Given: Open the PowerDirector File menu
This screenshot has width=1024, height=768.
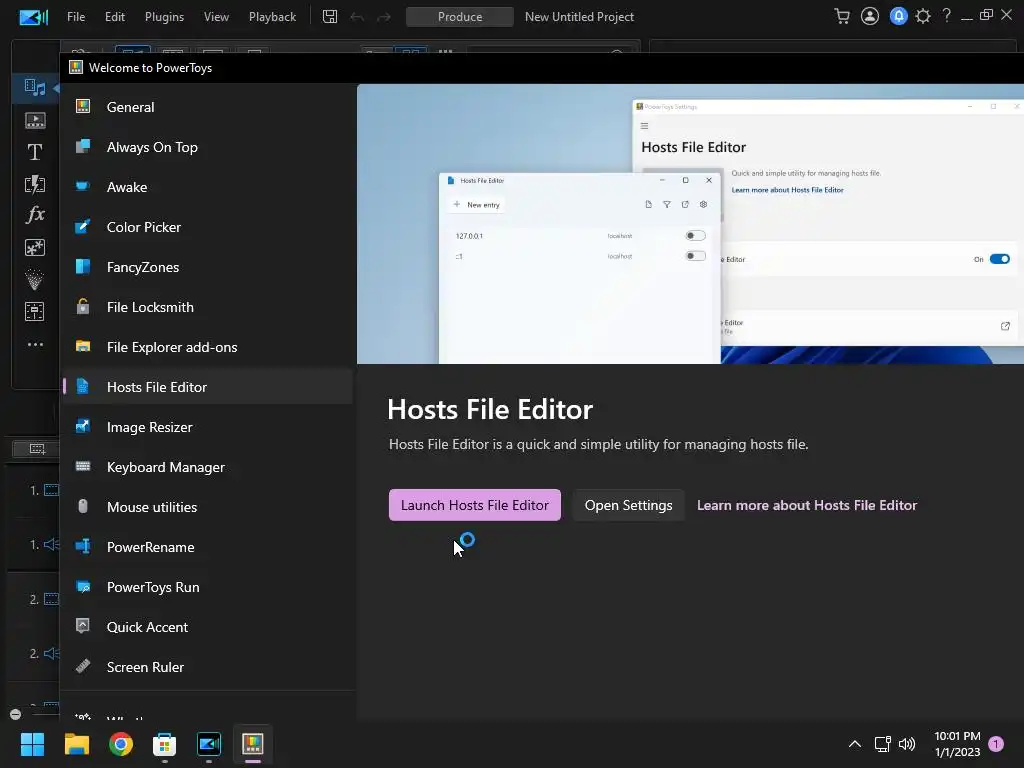Looking at the screenshot, I should [76, 17].
